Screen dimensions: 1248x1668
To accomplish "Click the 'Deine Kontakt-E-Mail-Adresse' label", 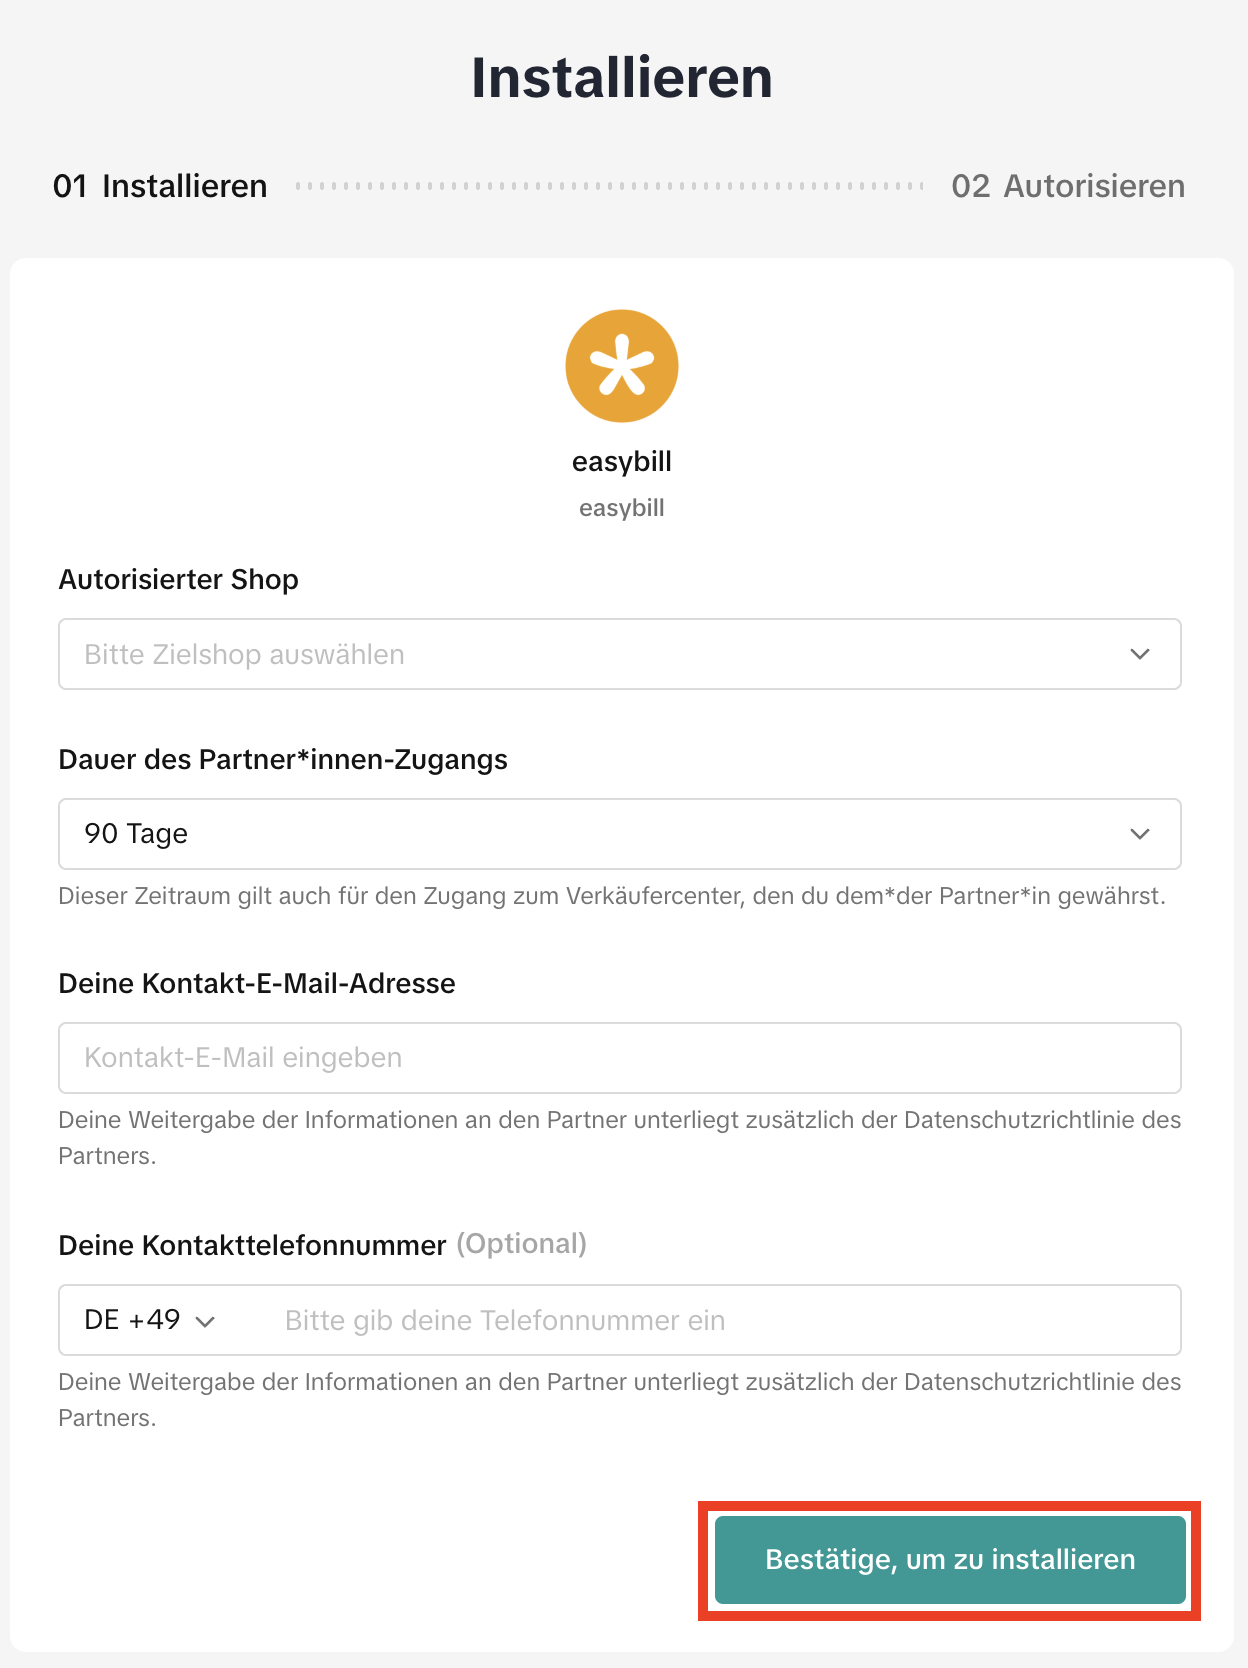I will coord(257,984).
